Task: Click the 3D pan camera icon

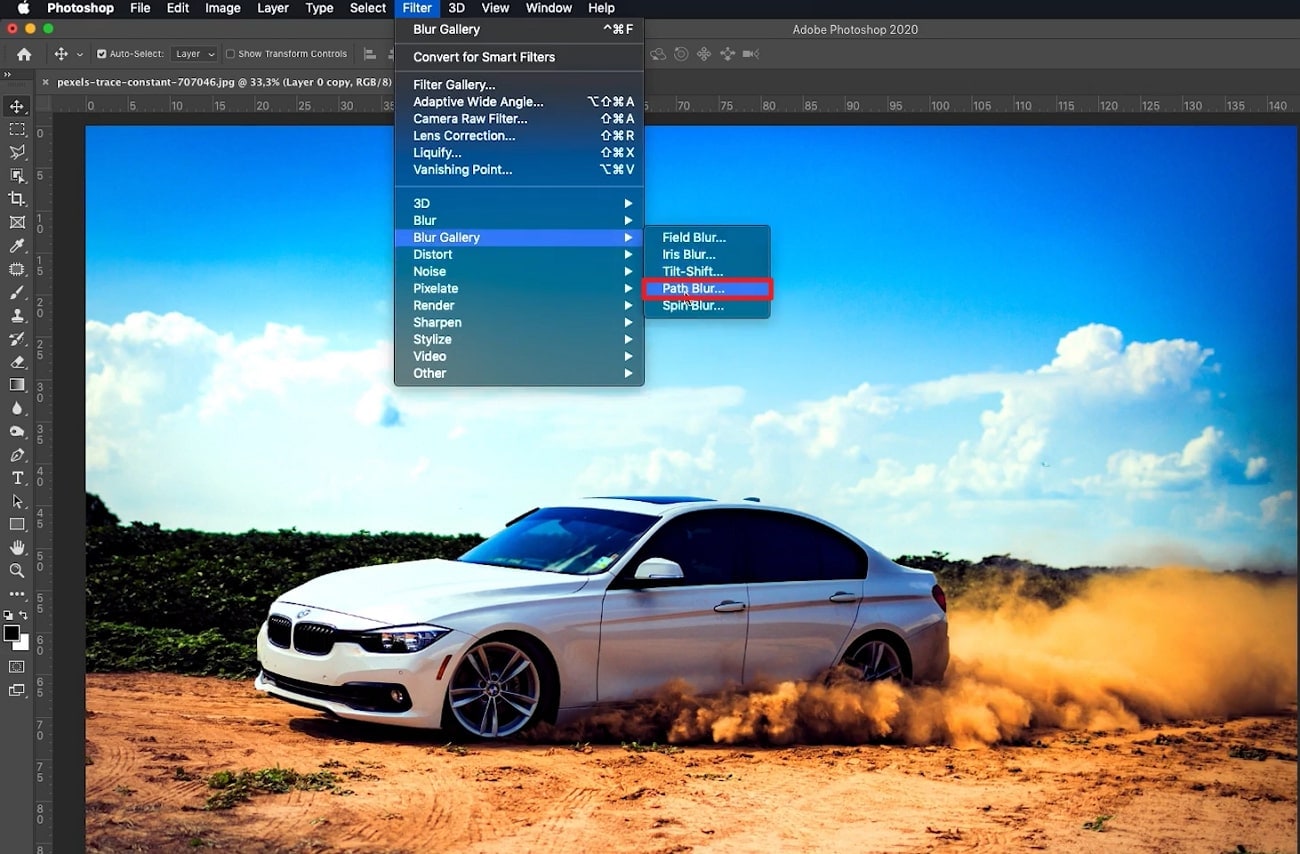Action: (x=704, y=54)
